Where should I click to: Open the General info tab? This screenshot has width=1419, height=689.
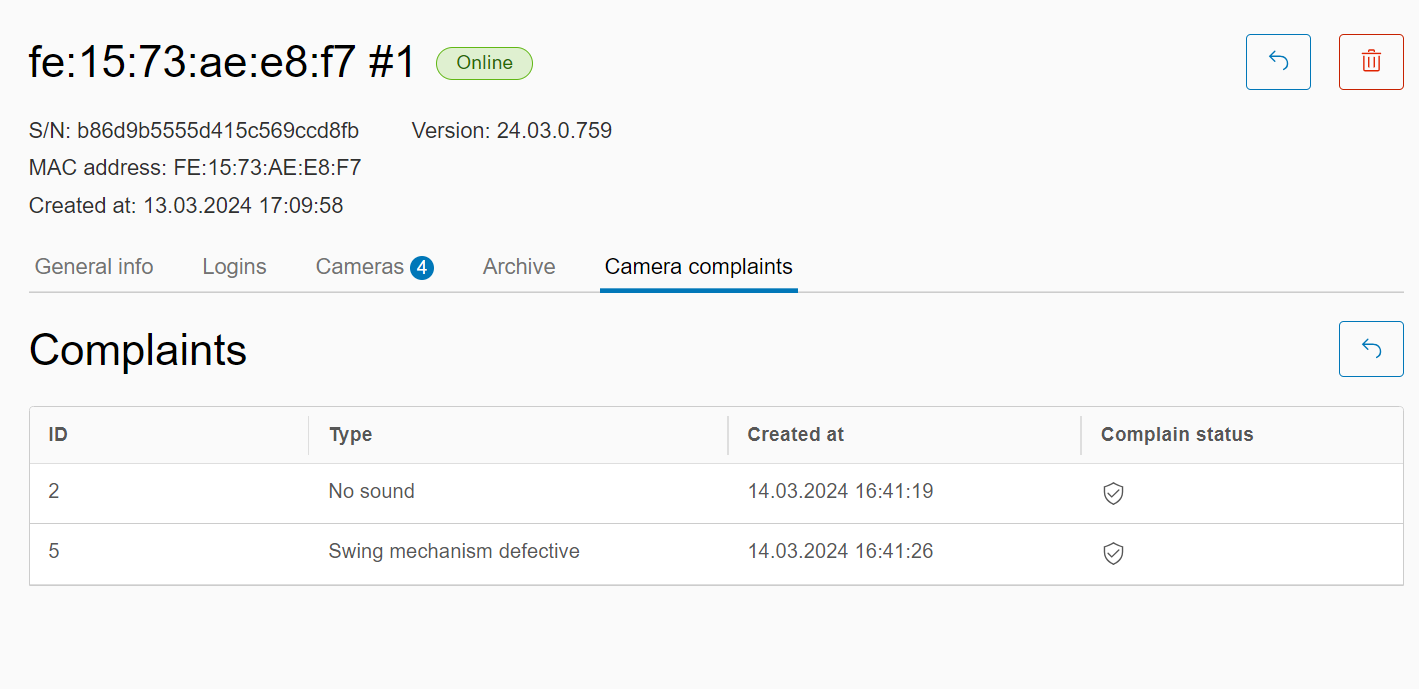click(x=94, y=267)
